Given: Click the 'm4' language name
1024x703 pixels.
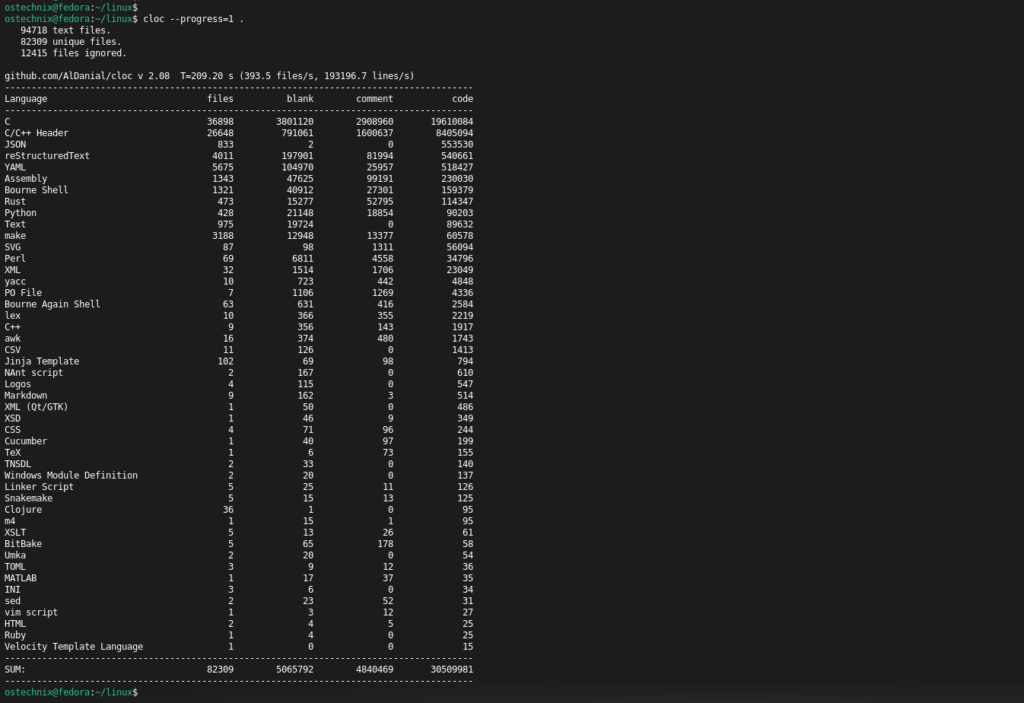Looking at the screenshot, I should [10, 521].
